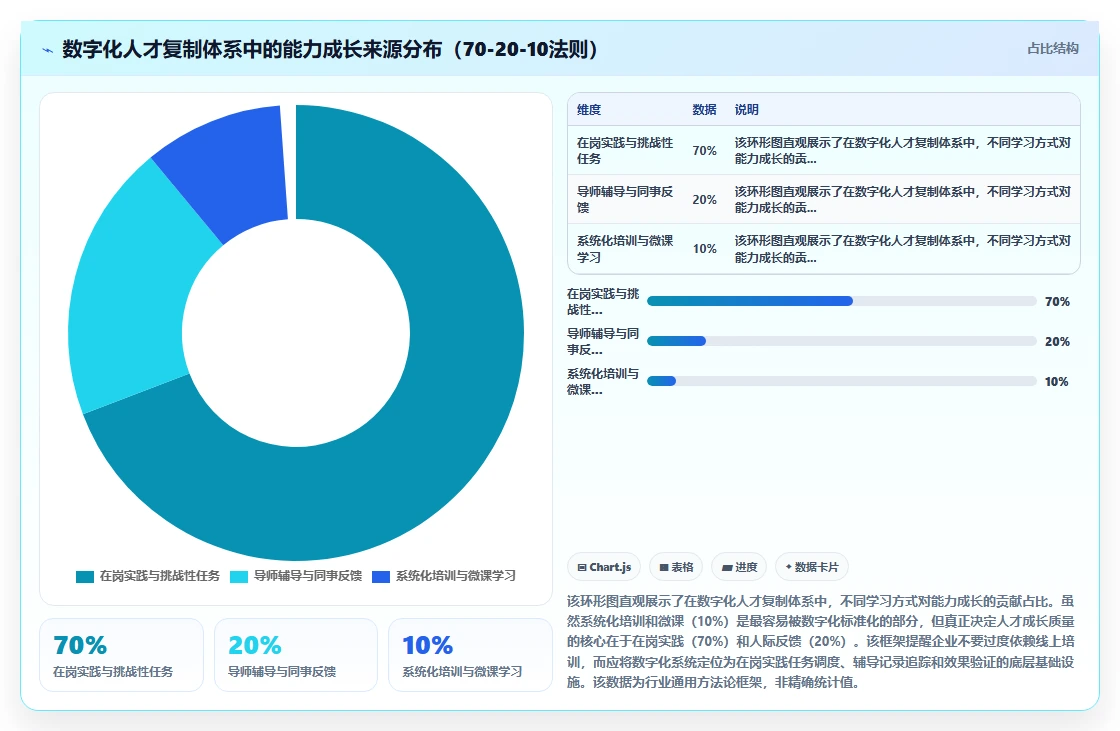Image resolution: width=1120 pixels, height=731 pixels.
Task: Click the 说明 column header
Action: (746, 109)
